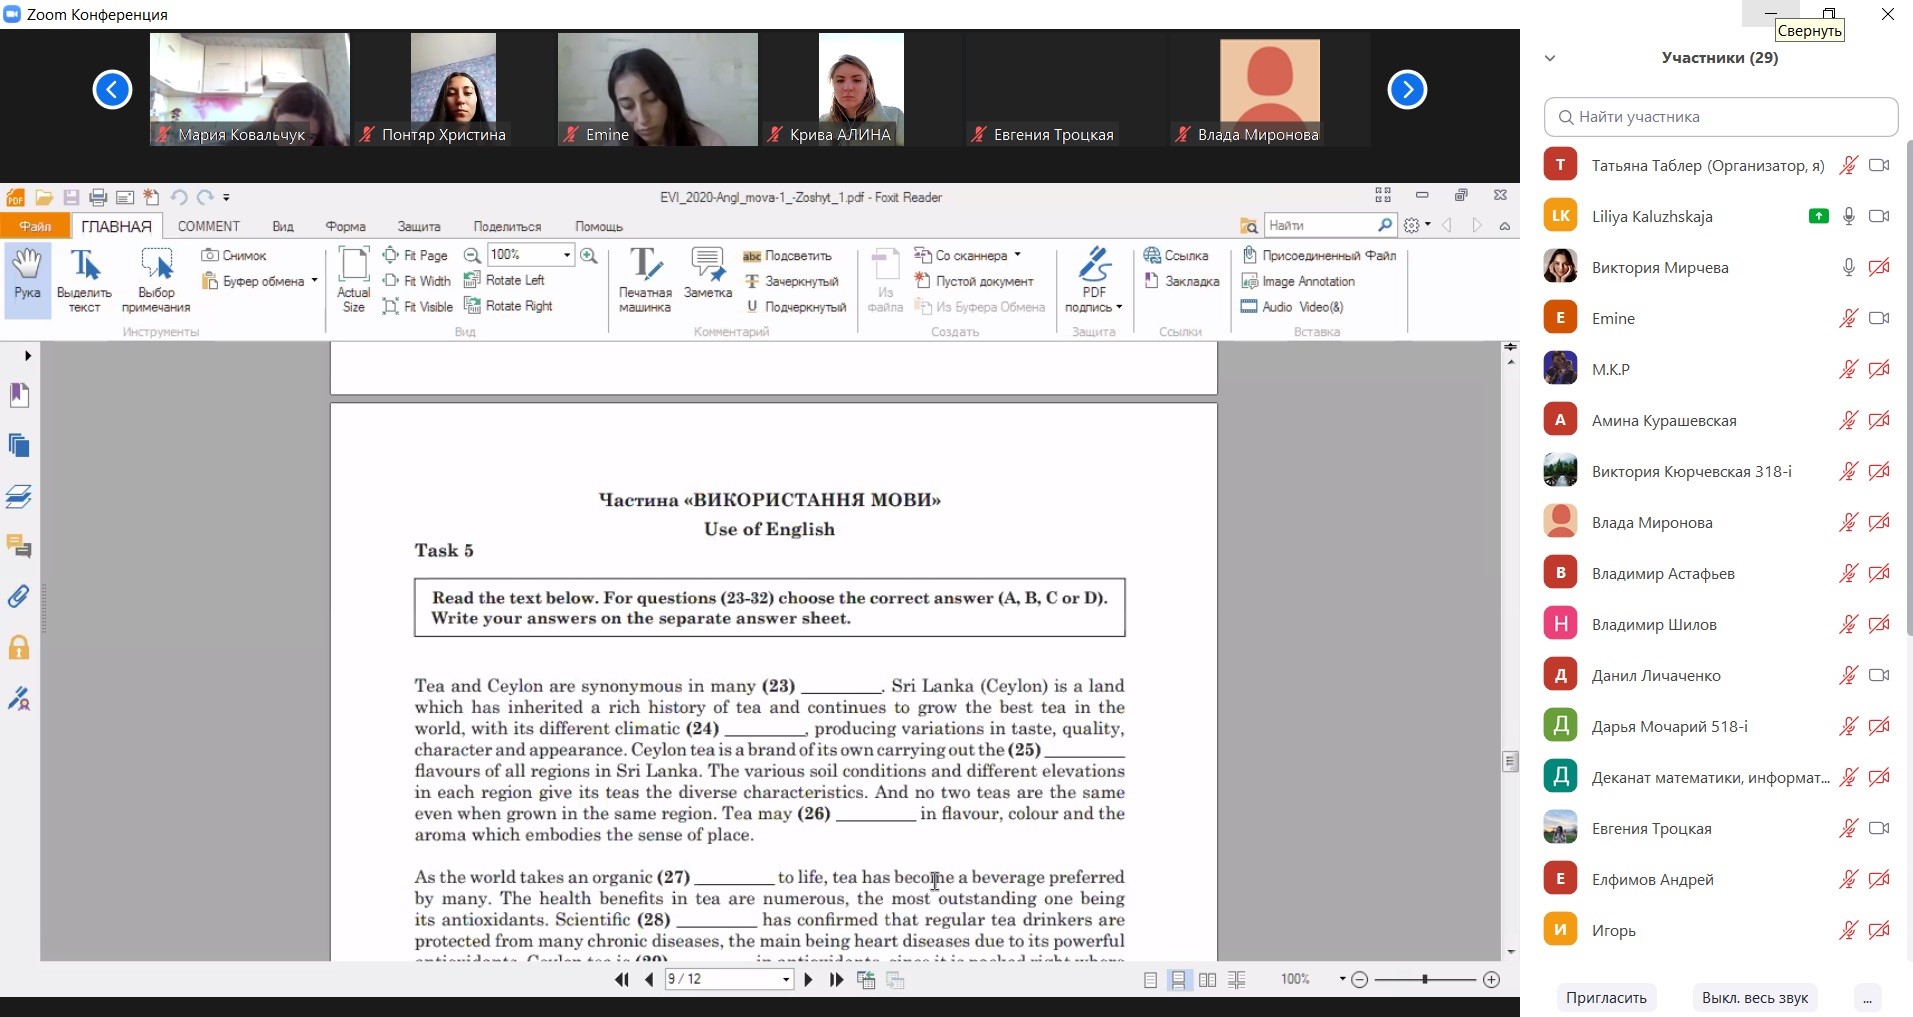The width and height of the screenshot is (1913, 1017).
Task: Click the Выкл. весь звук button
Action: click(1755, 998)
